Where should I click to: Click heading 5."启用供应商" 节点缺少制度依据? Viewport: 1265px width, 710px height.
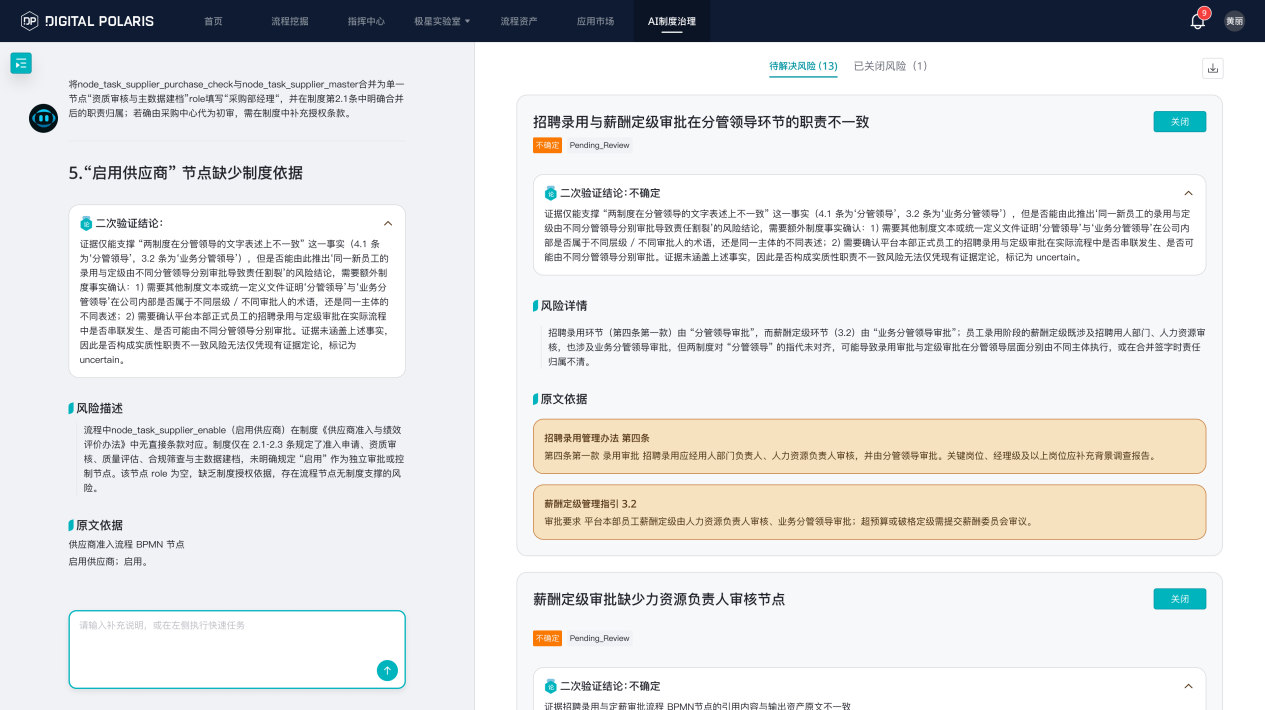tap(185, 173)
